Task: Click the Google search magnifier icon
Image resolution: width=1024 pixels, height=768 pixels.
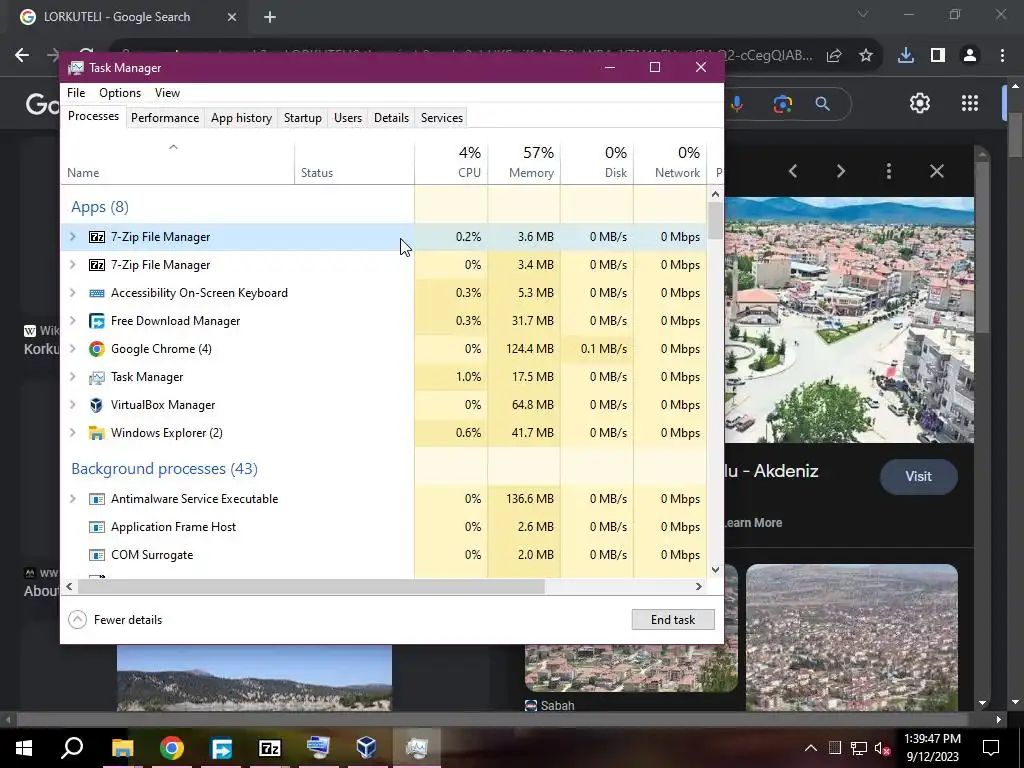Action: coord(823,104)
